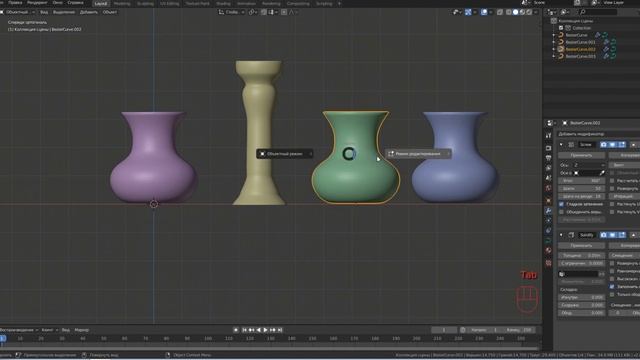Click the eyedropper beside Screw axis object
The width and height of the screenshot is (640, 360).
pos(602,173)
